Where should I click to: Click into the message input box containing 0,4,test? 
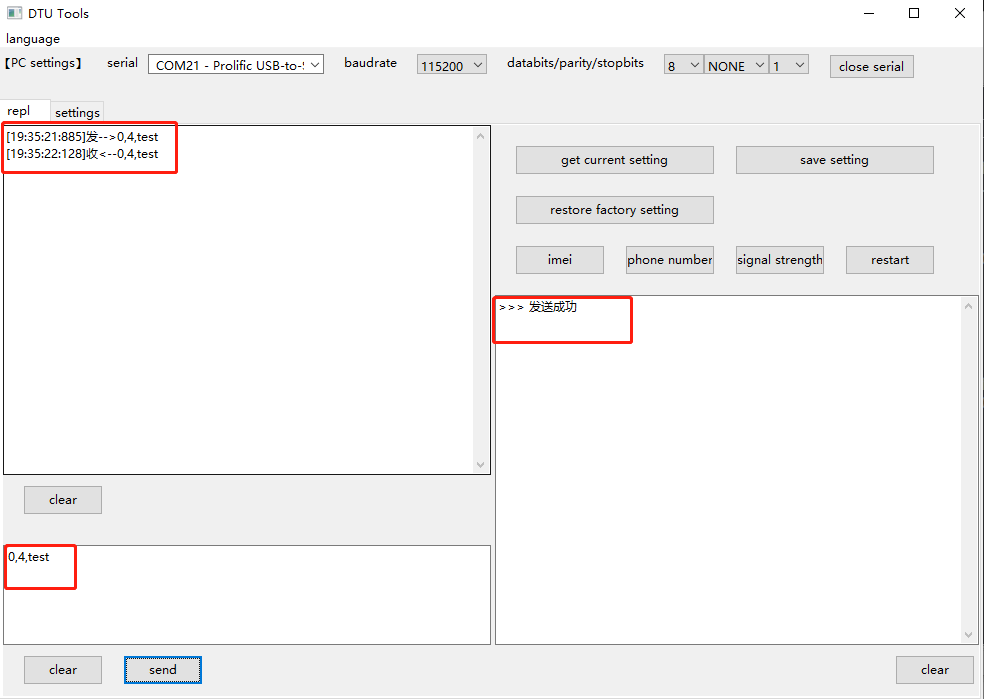coord(247,594)
